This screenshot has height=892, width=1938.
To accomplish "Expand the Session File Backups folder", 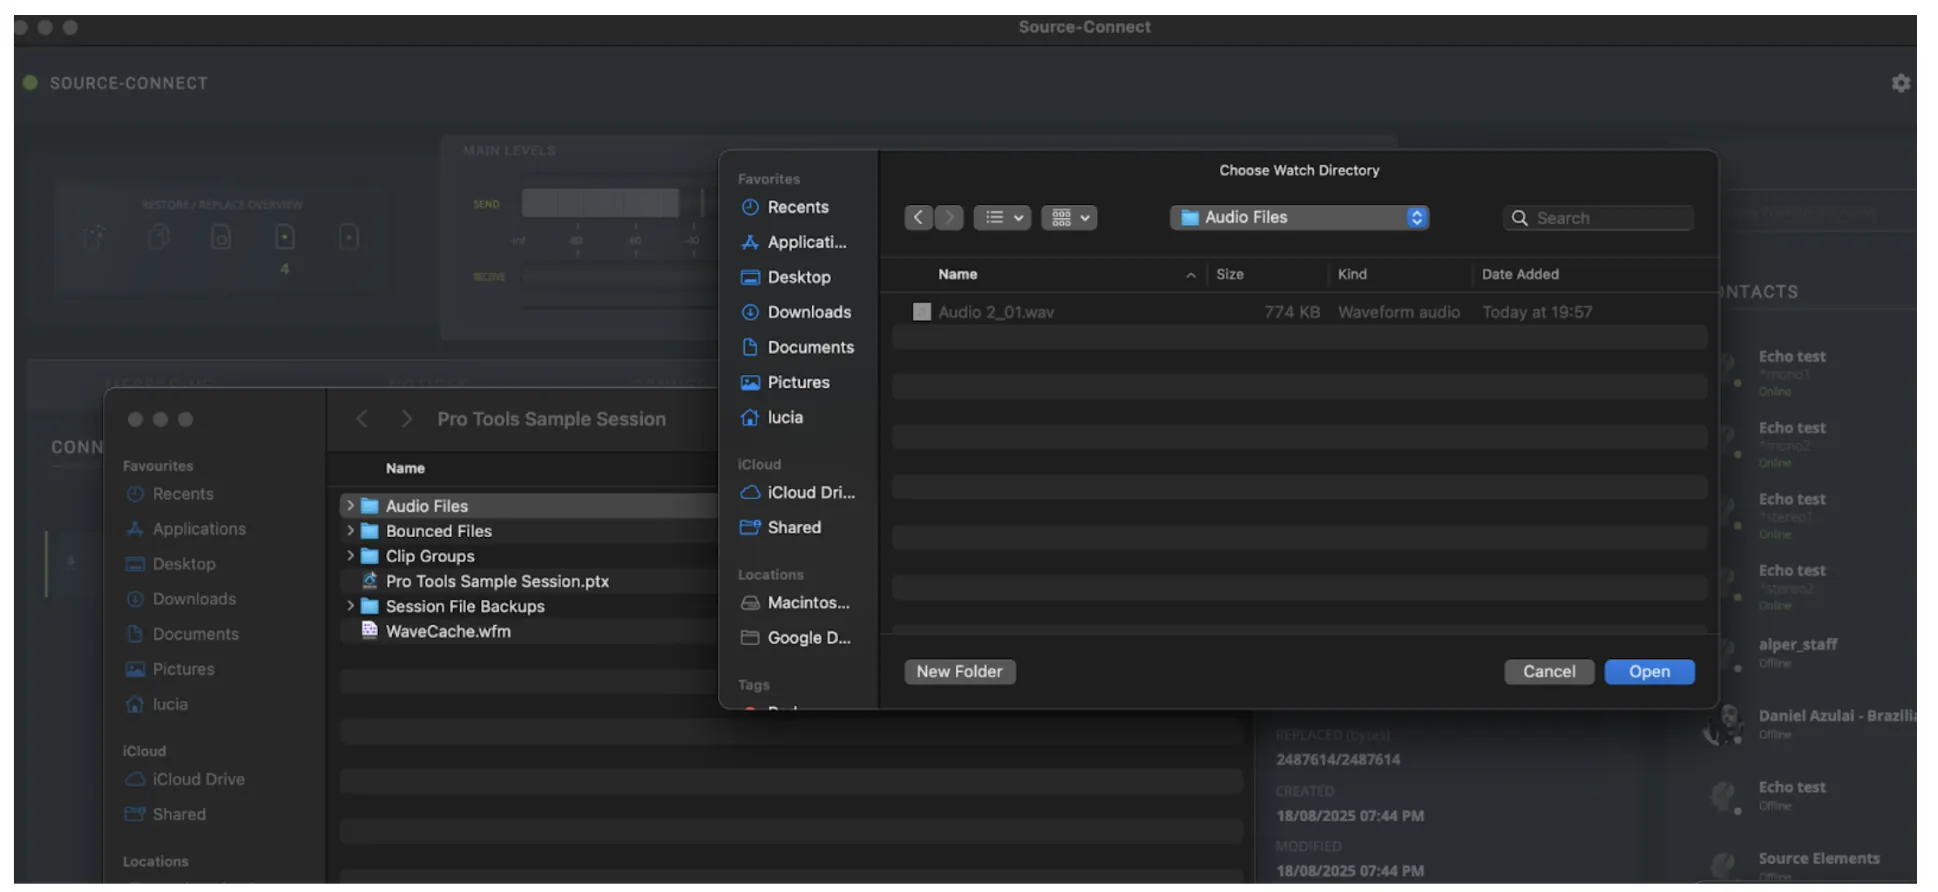I will pyautogui.click(x=350, y=606).
